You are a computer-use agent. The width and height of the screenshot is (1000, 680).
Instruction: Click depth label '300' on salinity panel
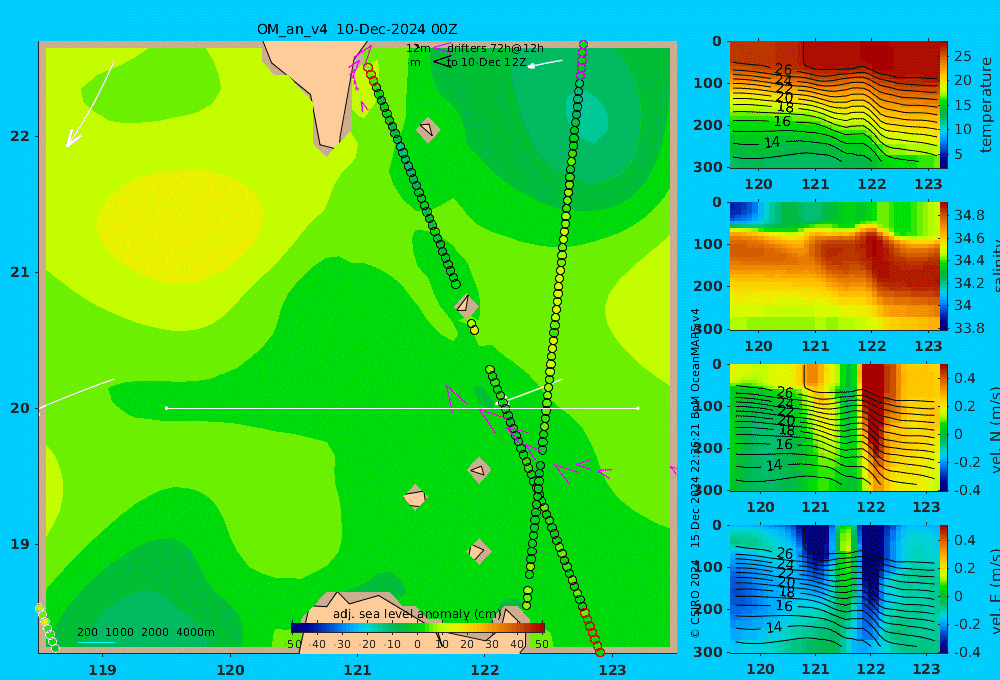point(708,329)
